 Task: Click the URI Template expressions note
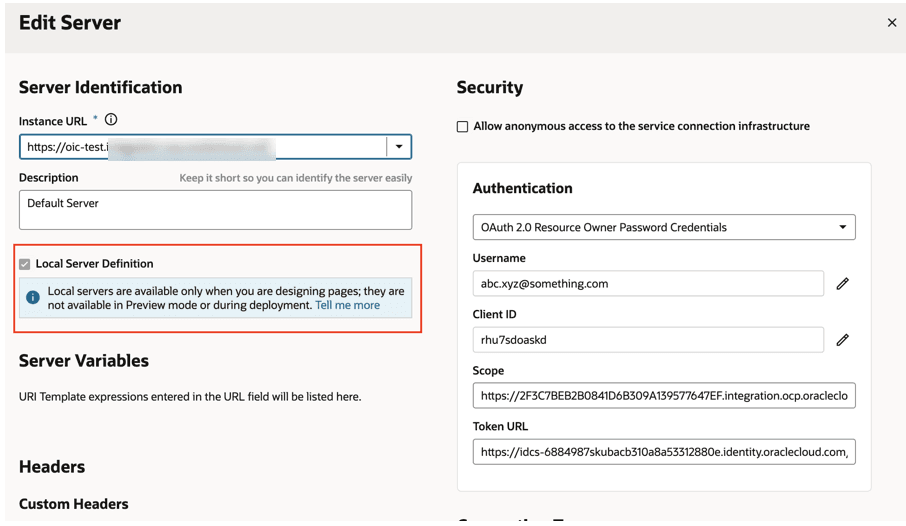pyautogui.click(x=190, y=397)
